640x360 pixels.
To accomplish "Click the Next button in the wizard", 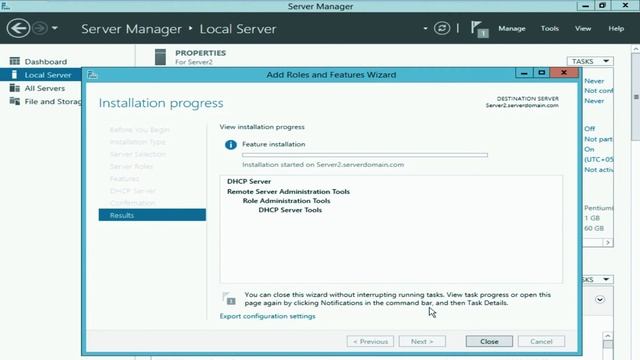I will pos(422,341).
